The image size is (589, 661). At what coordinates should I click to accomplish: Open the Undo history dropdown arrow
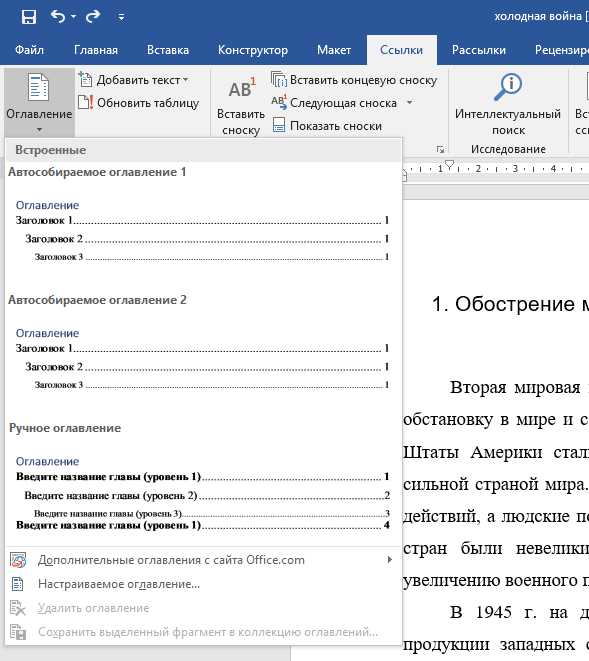(x=73, y=17)
